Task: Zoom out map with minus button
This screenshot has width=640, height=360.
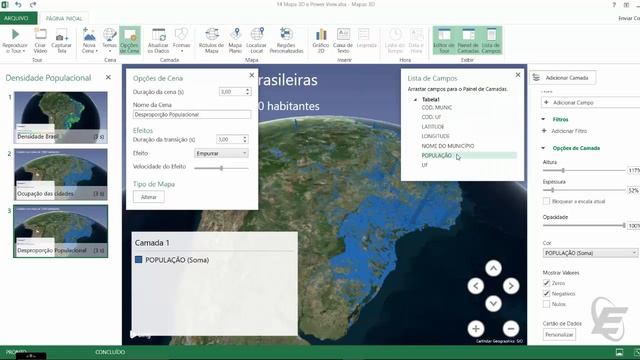Action: click(511, 328)
